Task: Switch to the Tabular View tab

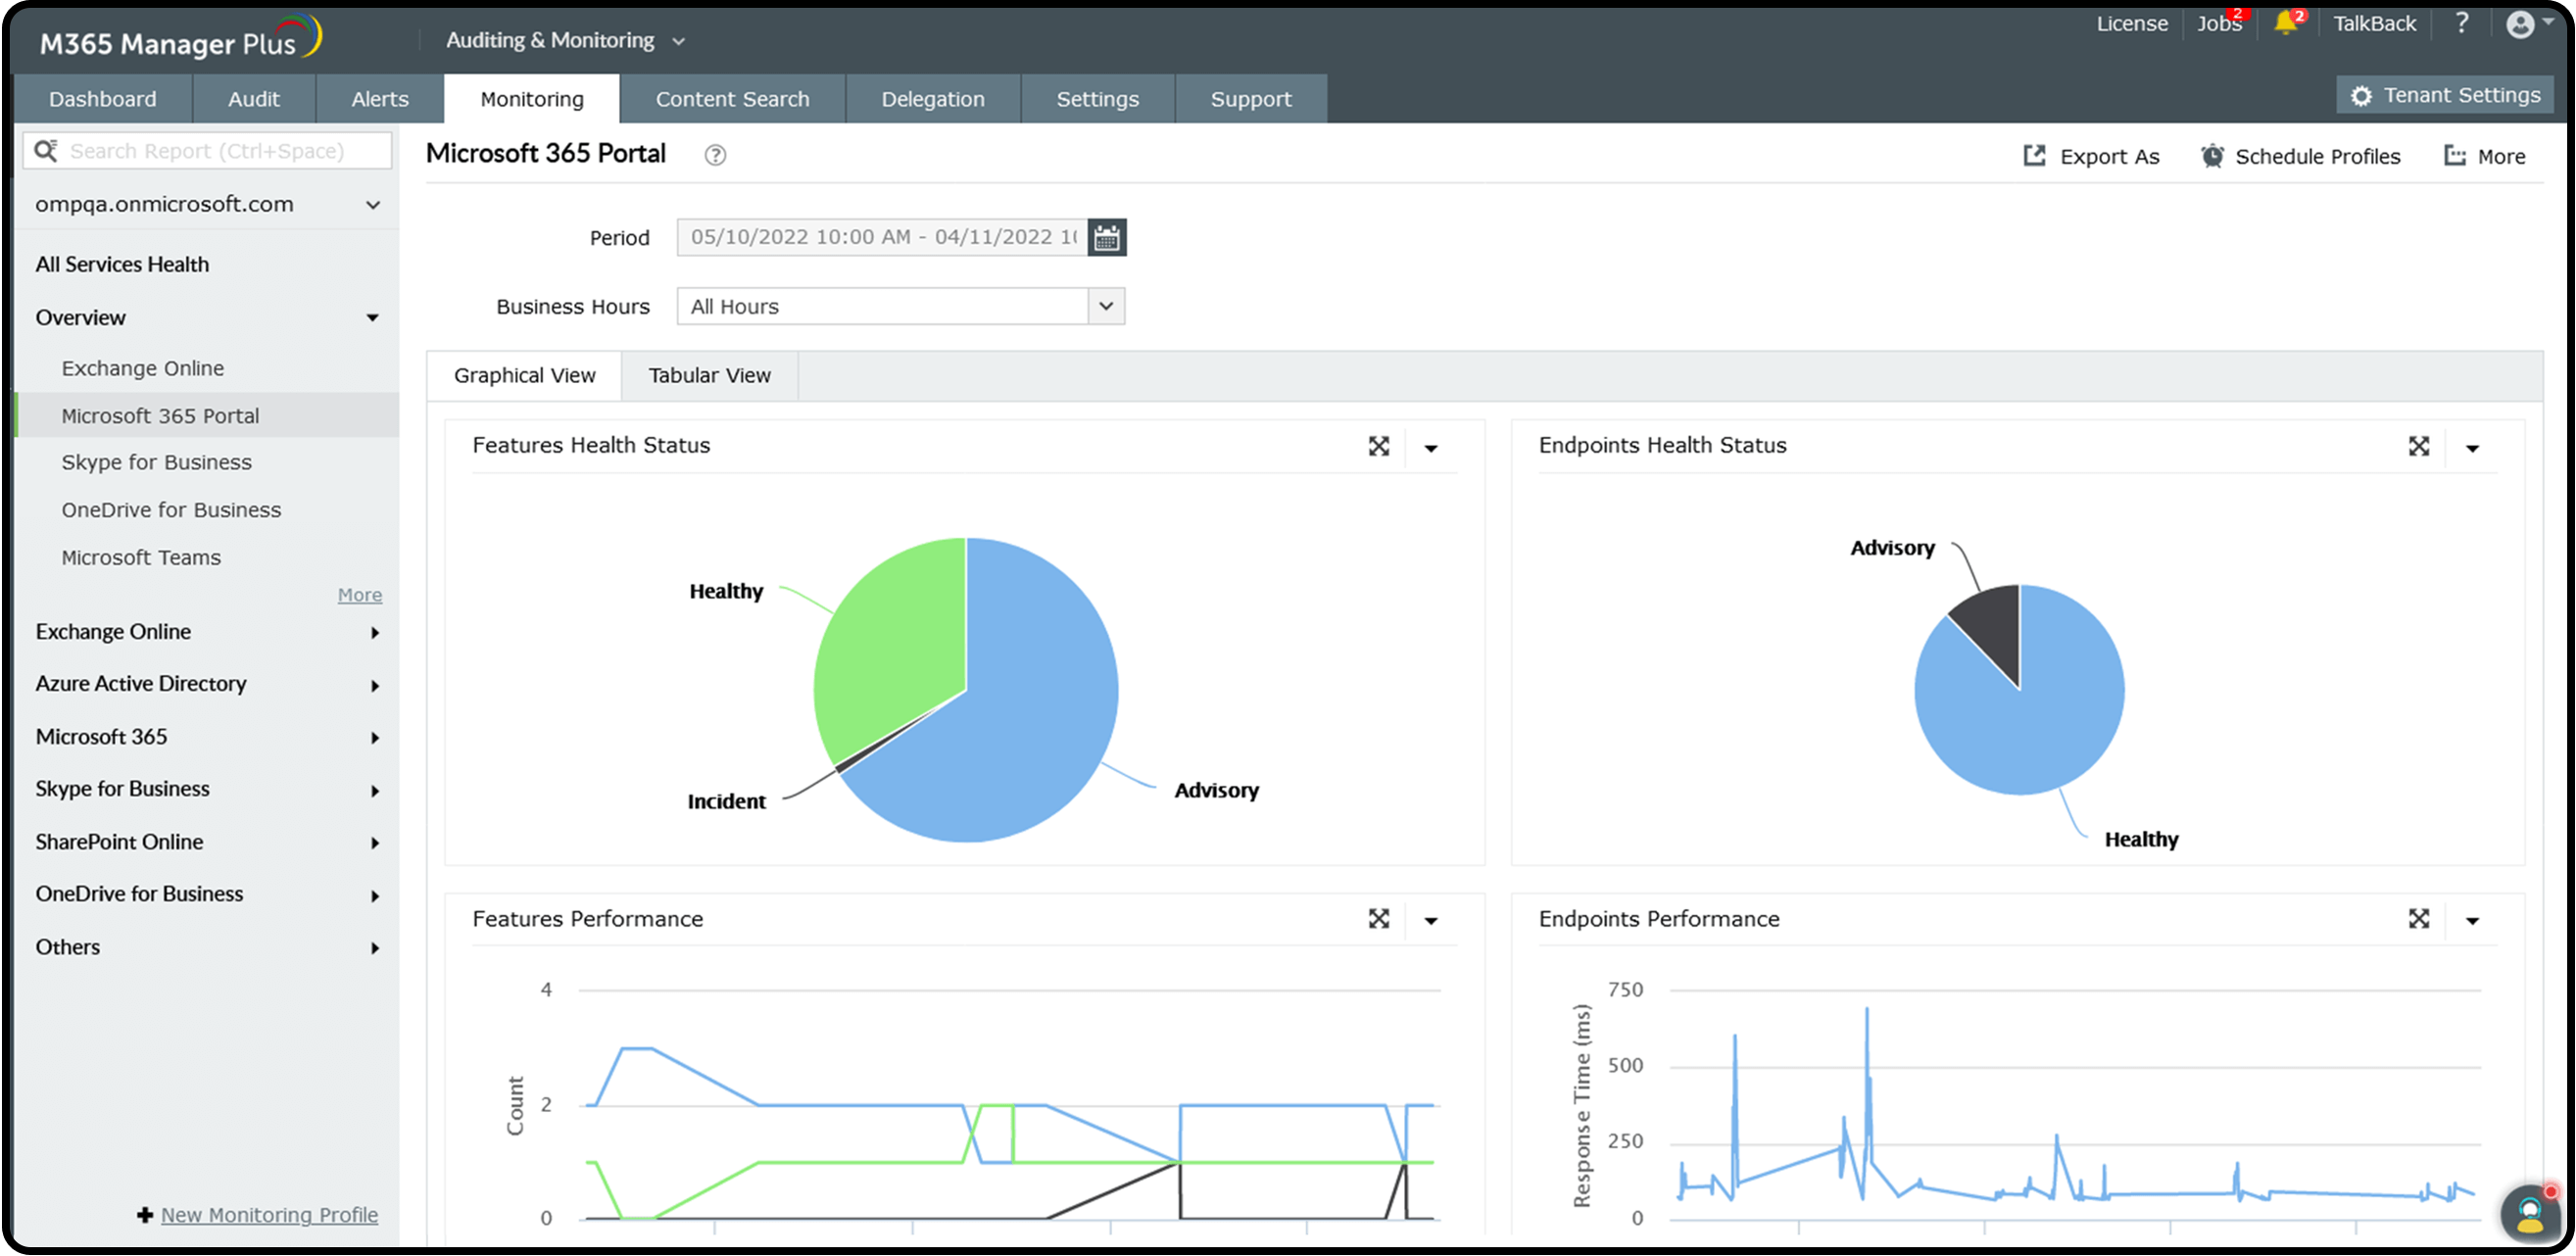Action: pyautogui.click(x=709, y=376)
